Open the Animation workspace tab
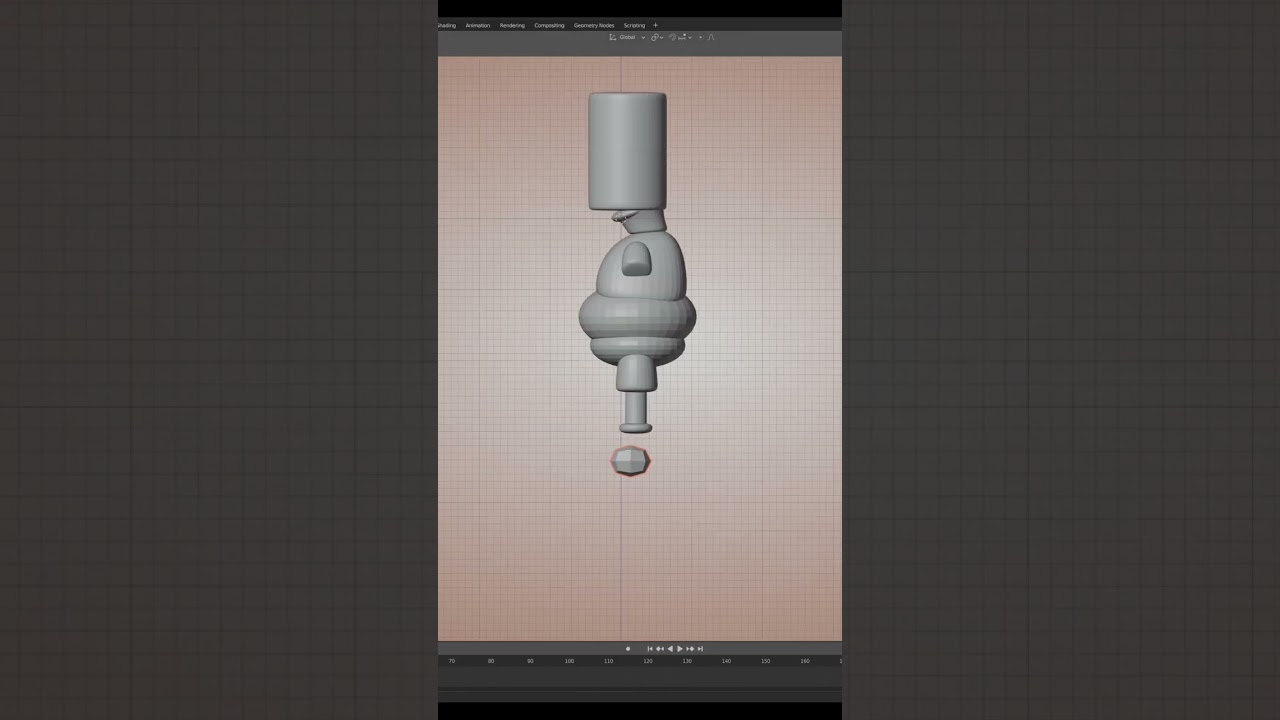This screenshot has height=720, width=1280. [477, 25]
